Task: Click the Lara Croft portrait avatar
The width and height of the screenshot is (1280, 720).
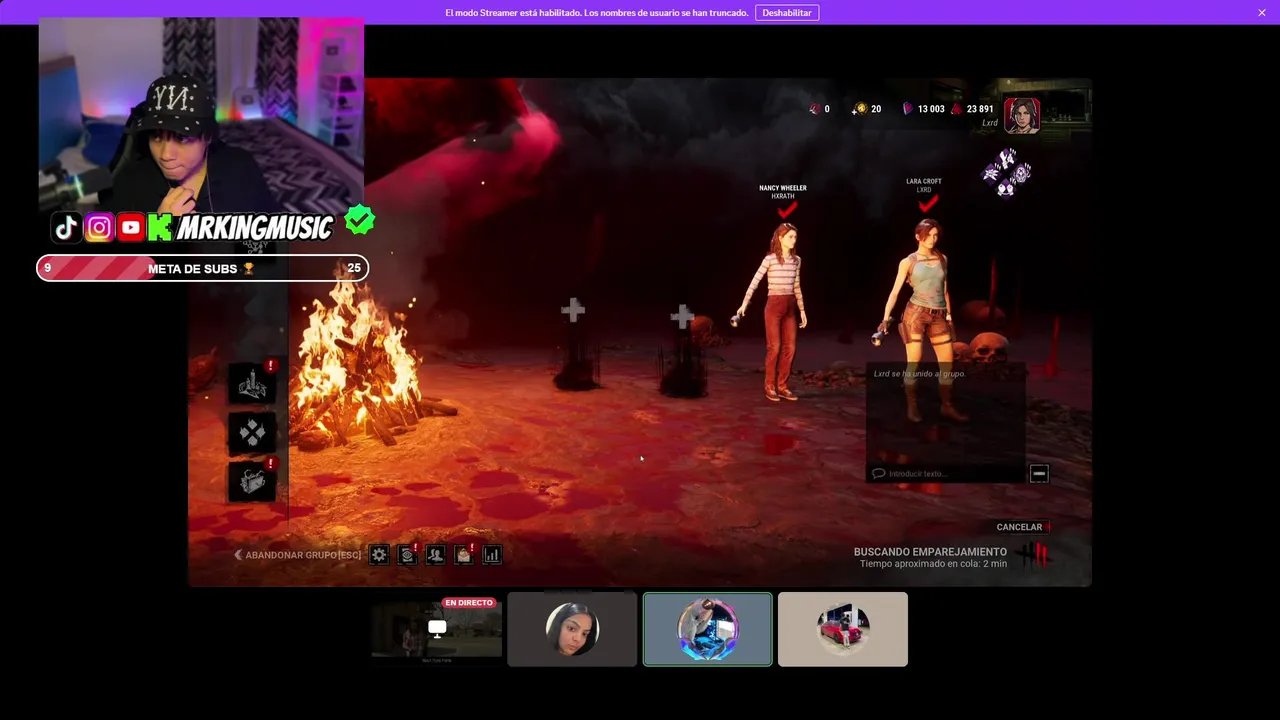Action: 1022,115
